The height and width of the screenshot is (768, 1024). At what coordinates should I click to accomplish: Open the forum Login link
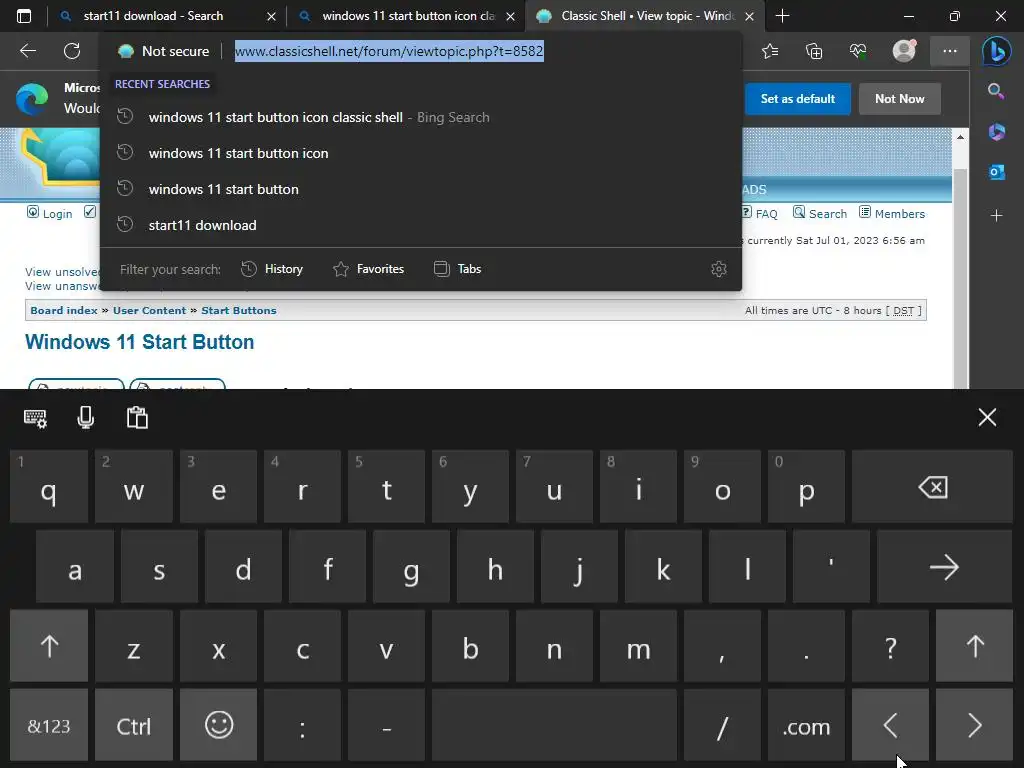[50, 213]
